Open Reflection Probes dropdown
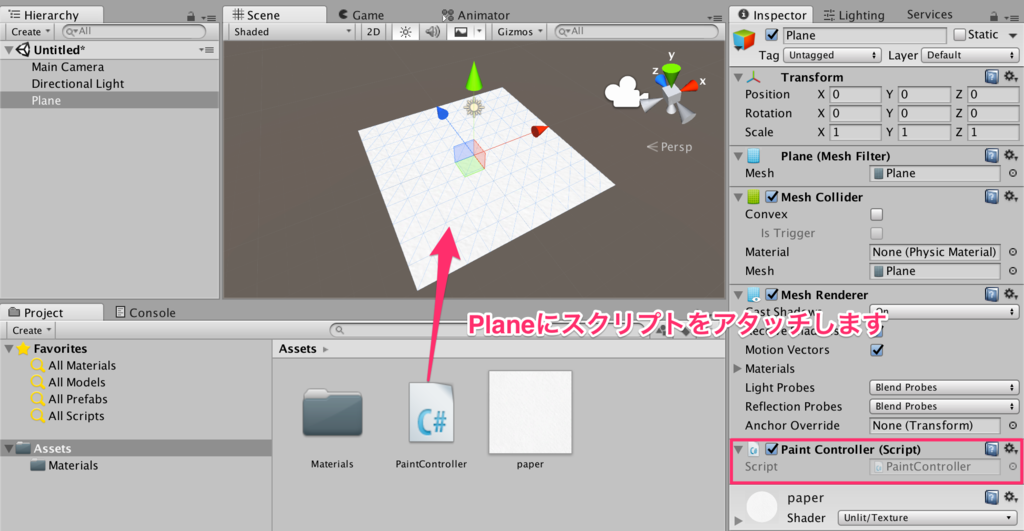 point(944,406)
